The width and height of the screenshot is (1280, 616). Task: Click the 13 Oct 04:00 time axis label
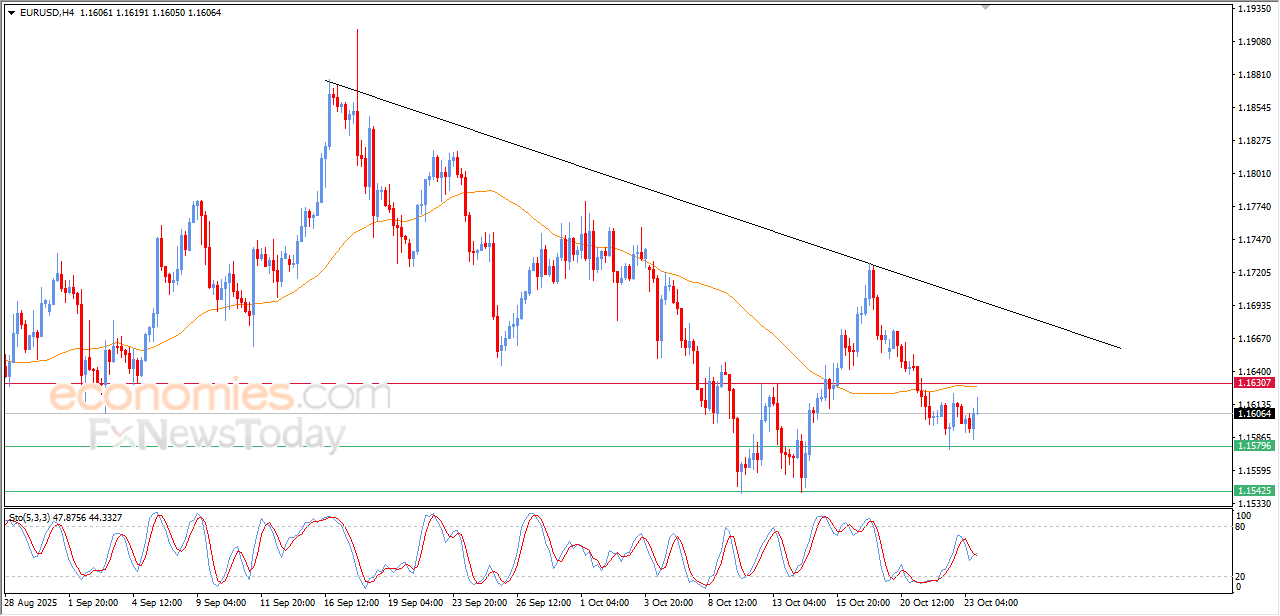(x=800, y=603)
